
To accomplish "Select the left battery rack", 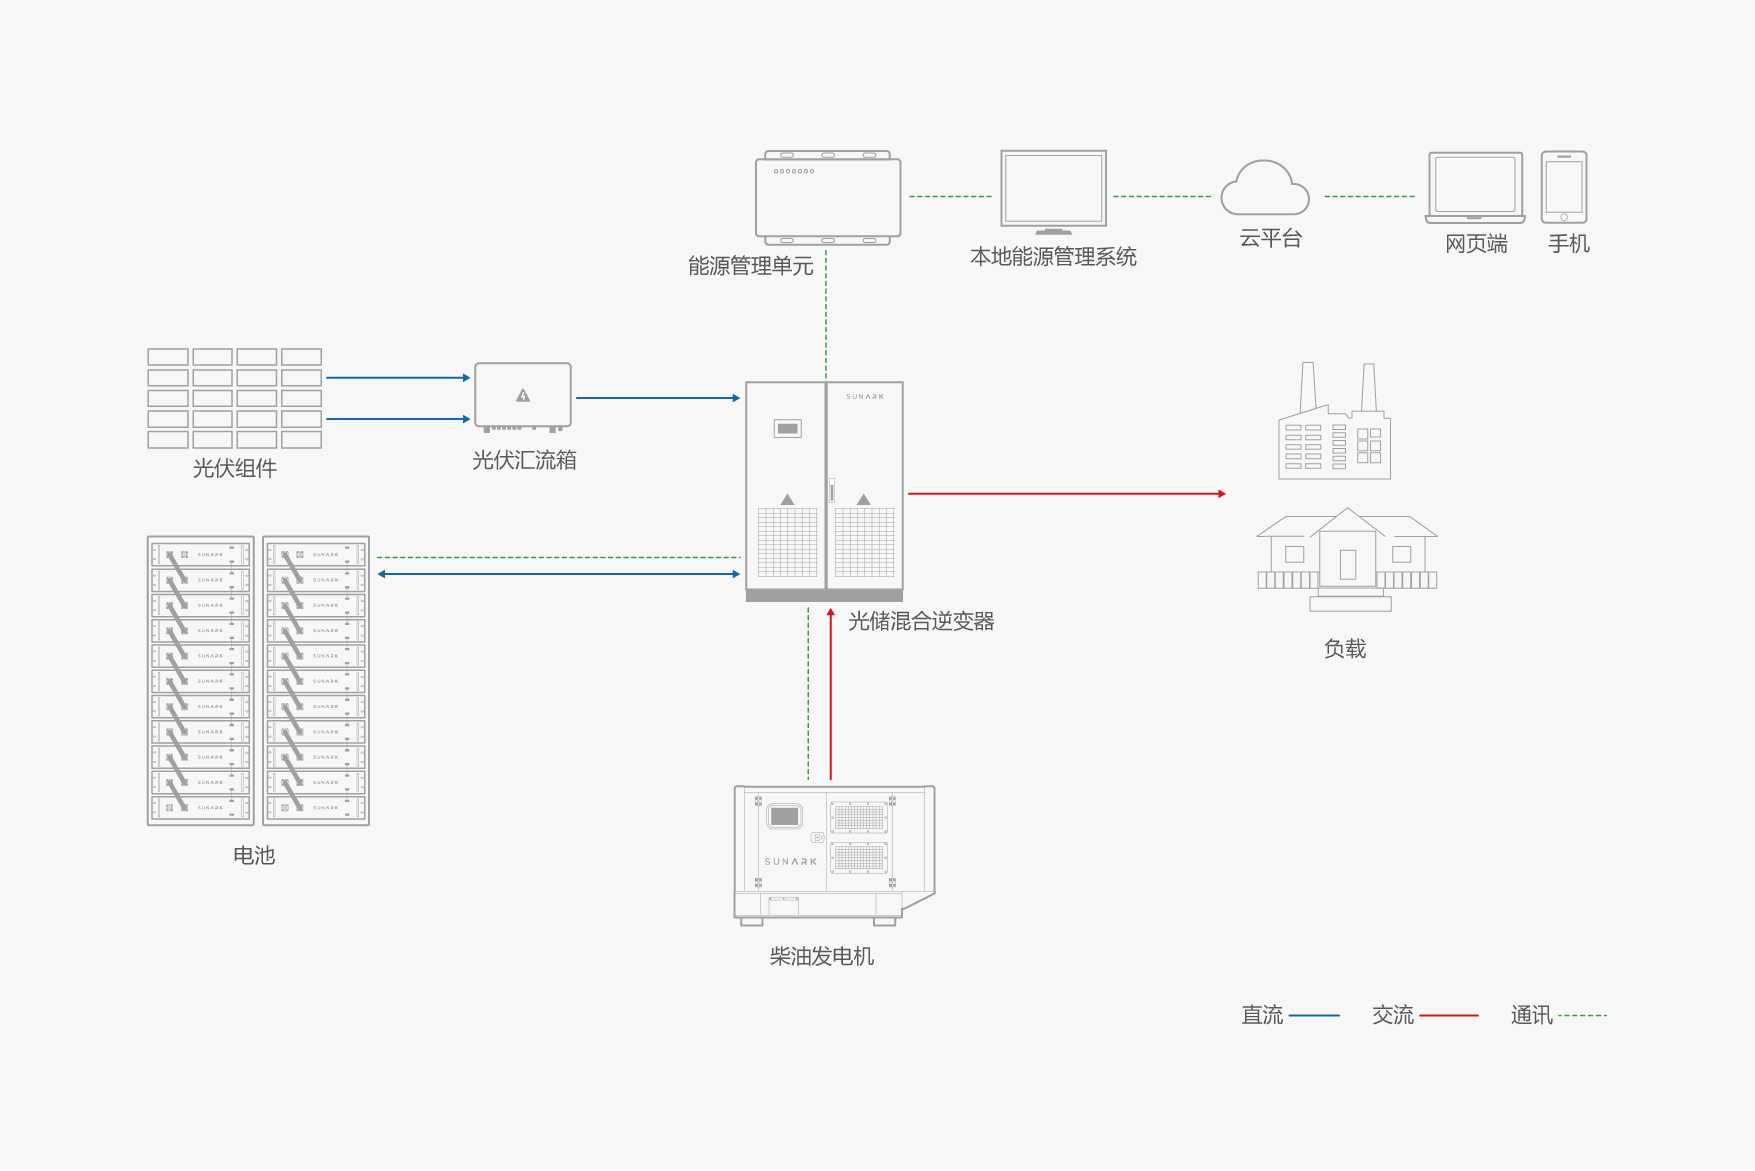I will (201, 680).
